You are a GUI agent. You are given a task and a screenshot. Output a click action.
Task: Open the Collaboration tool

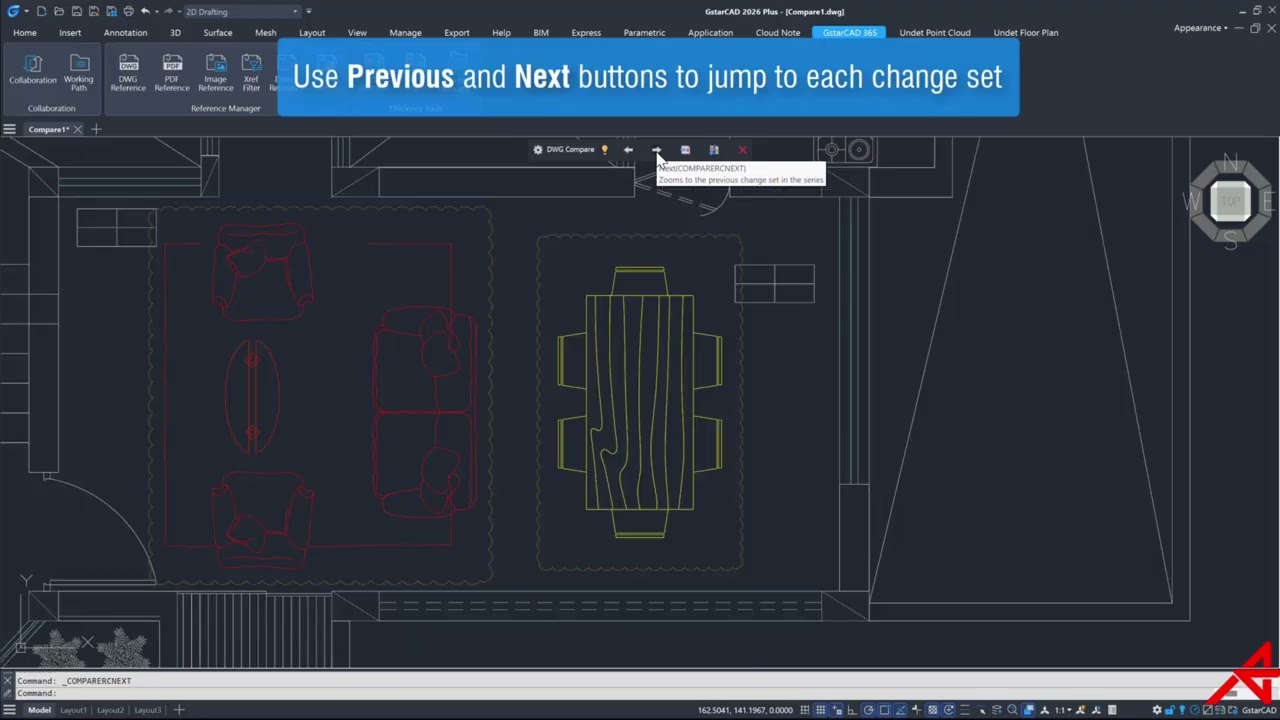pos(33,70)
